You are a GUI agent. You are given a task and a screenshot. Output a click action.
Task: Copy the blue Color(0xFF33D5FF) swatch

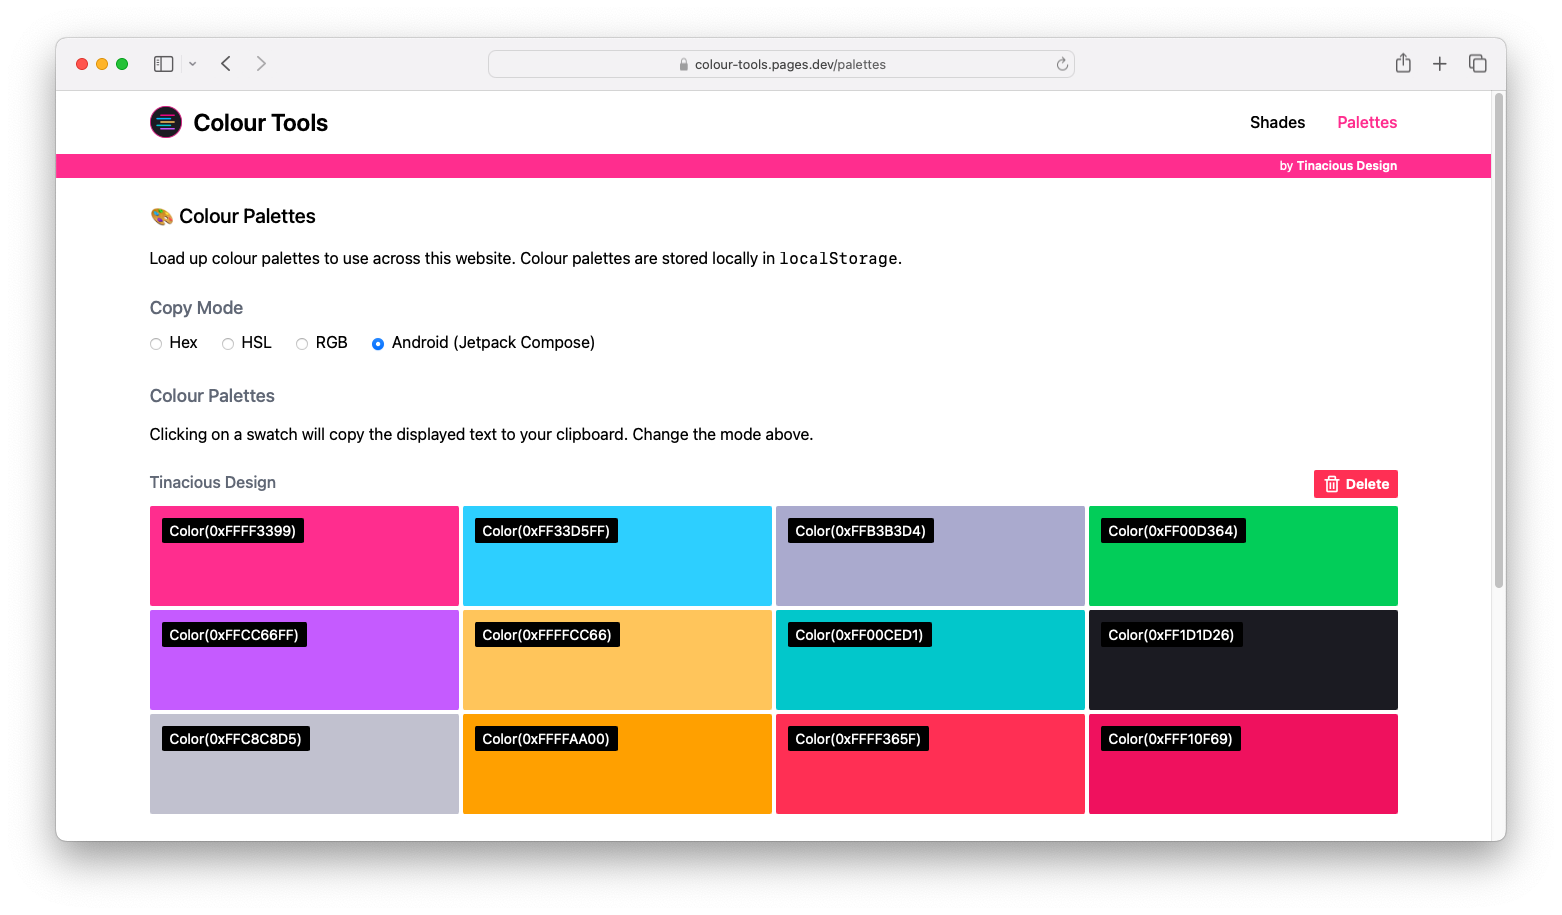(x=617, y=555)
